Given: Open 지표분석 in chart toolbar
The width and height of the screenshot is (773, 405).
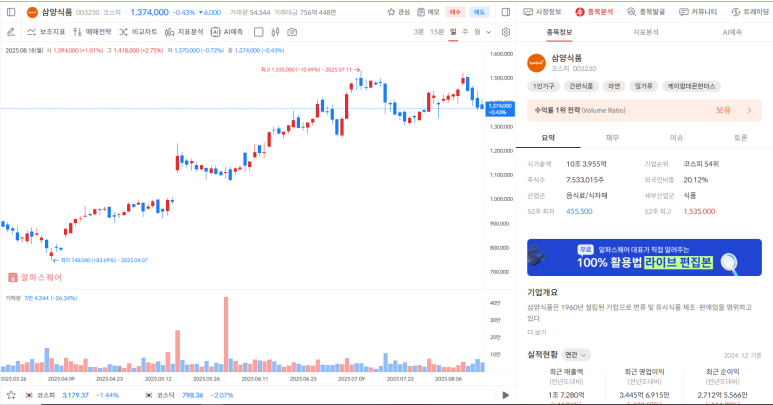Looking at the screenshot, I should coord(184,32).
